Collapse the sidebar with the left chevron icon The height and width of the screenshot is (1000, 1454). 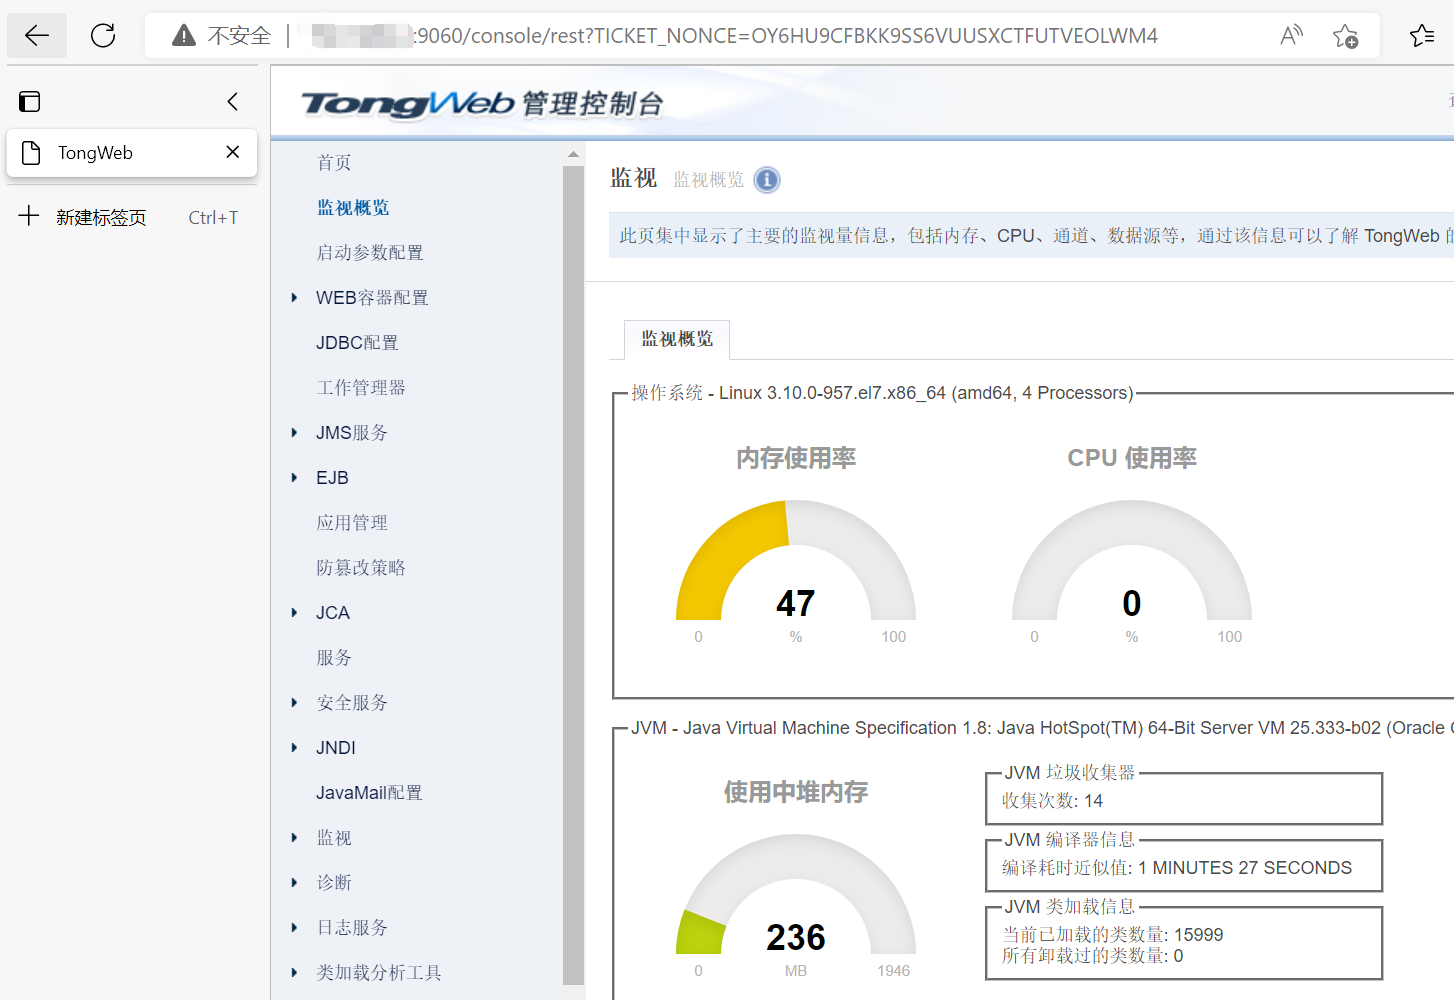point(232,101)
